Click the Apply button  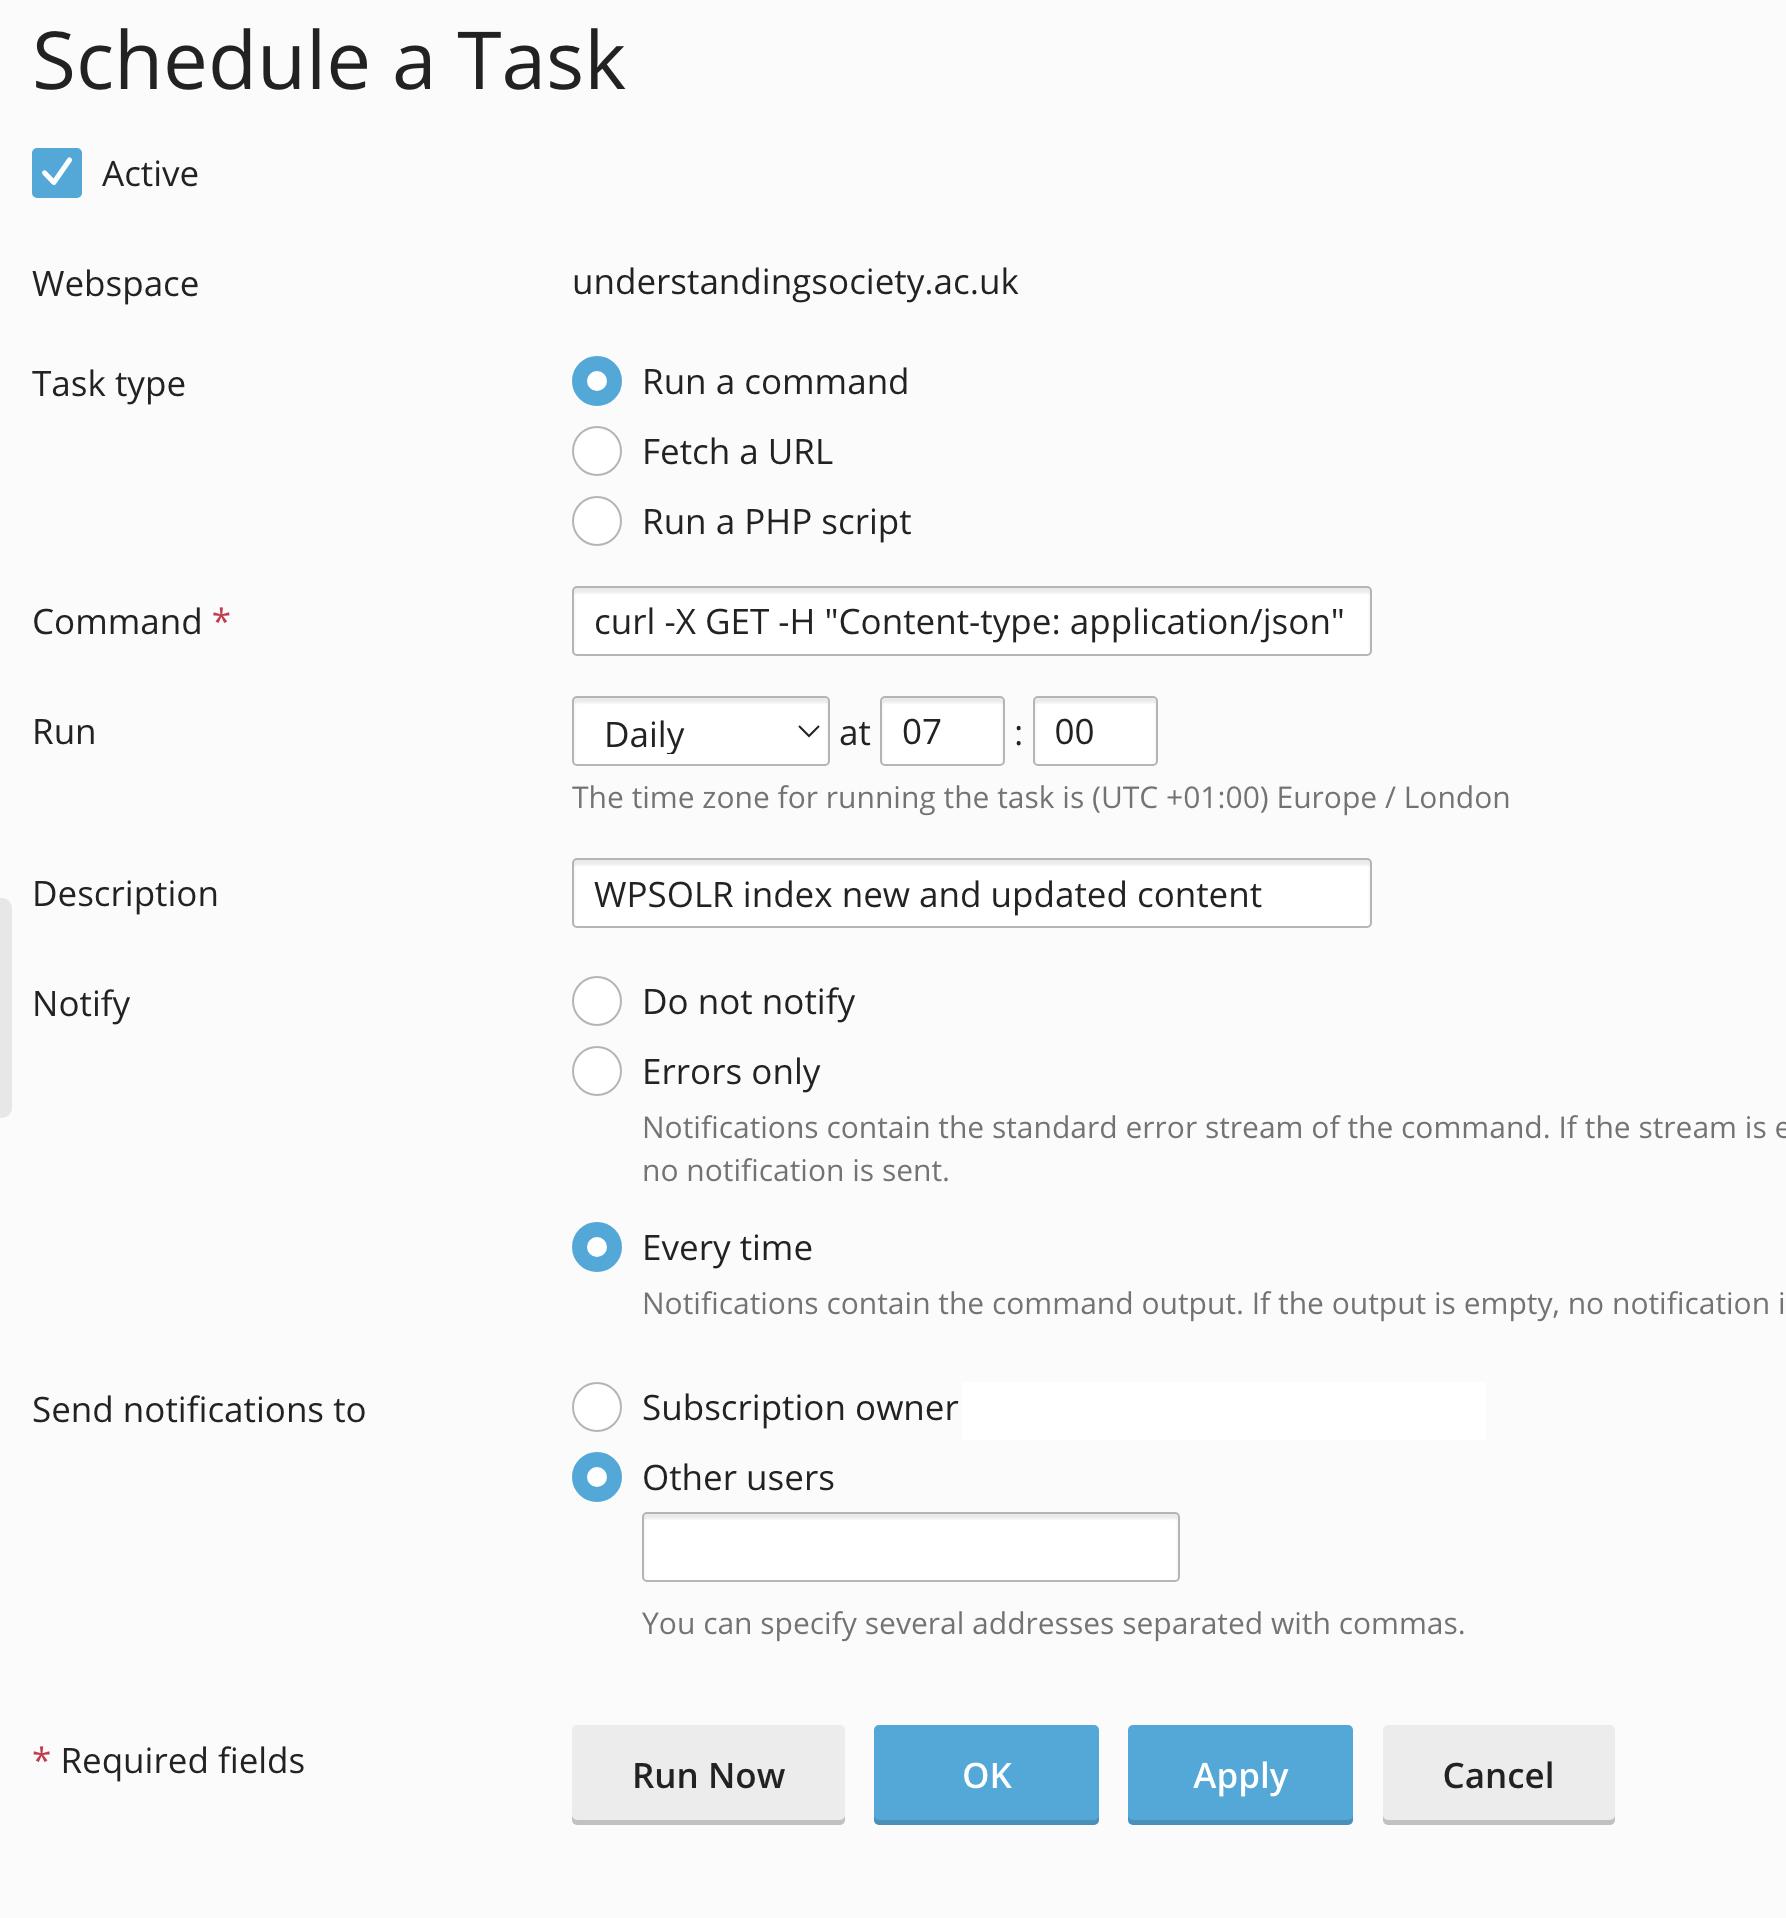pos(1240,1775)
